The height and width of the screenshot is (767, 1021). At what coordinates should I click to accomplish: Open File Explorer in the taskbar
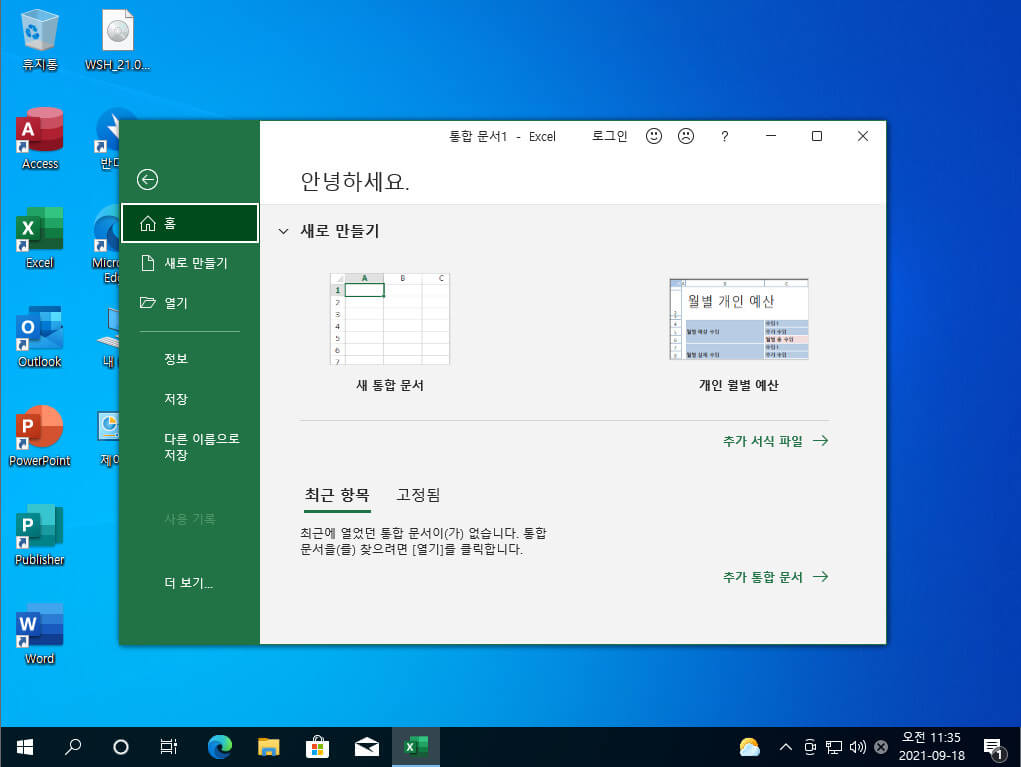coord(268,747)
